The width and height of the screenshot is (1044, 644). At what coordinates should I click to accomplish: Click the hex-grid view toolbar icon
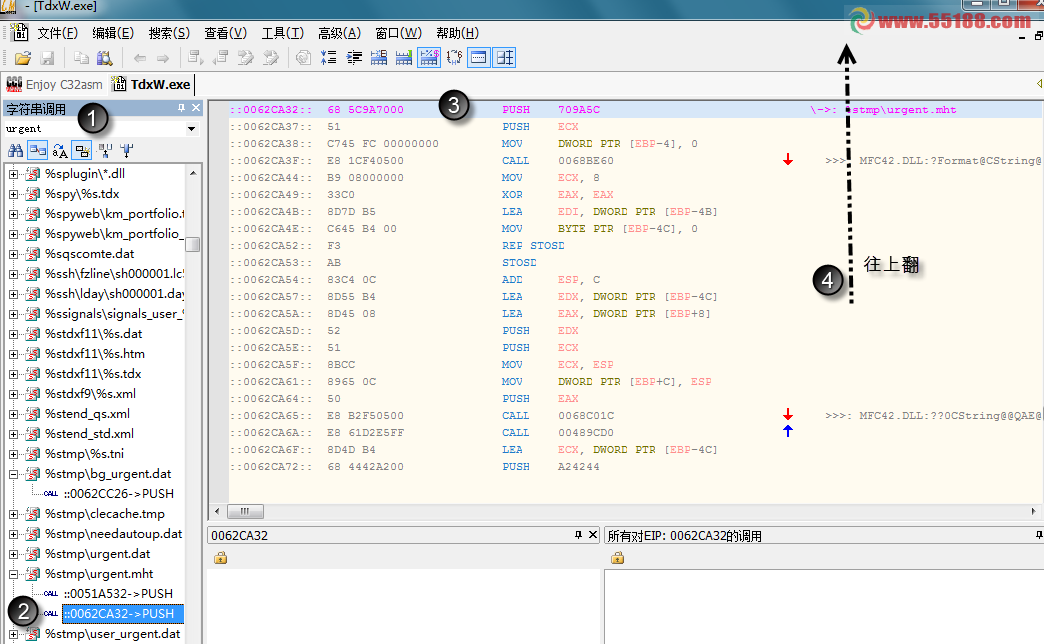coord(379,58)
